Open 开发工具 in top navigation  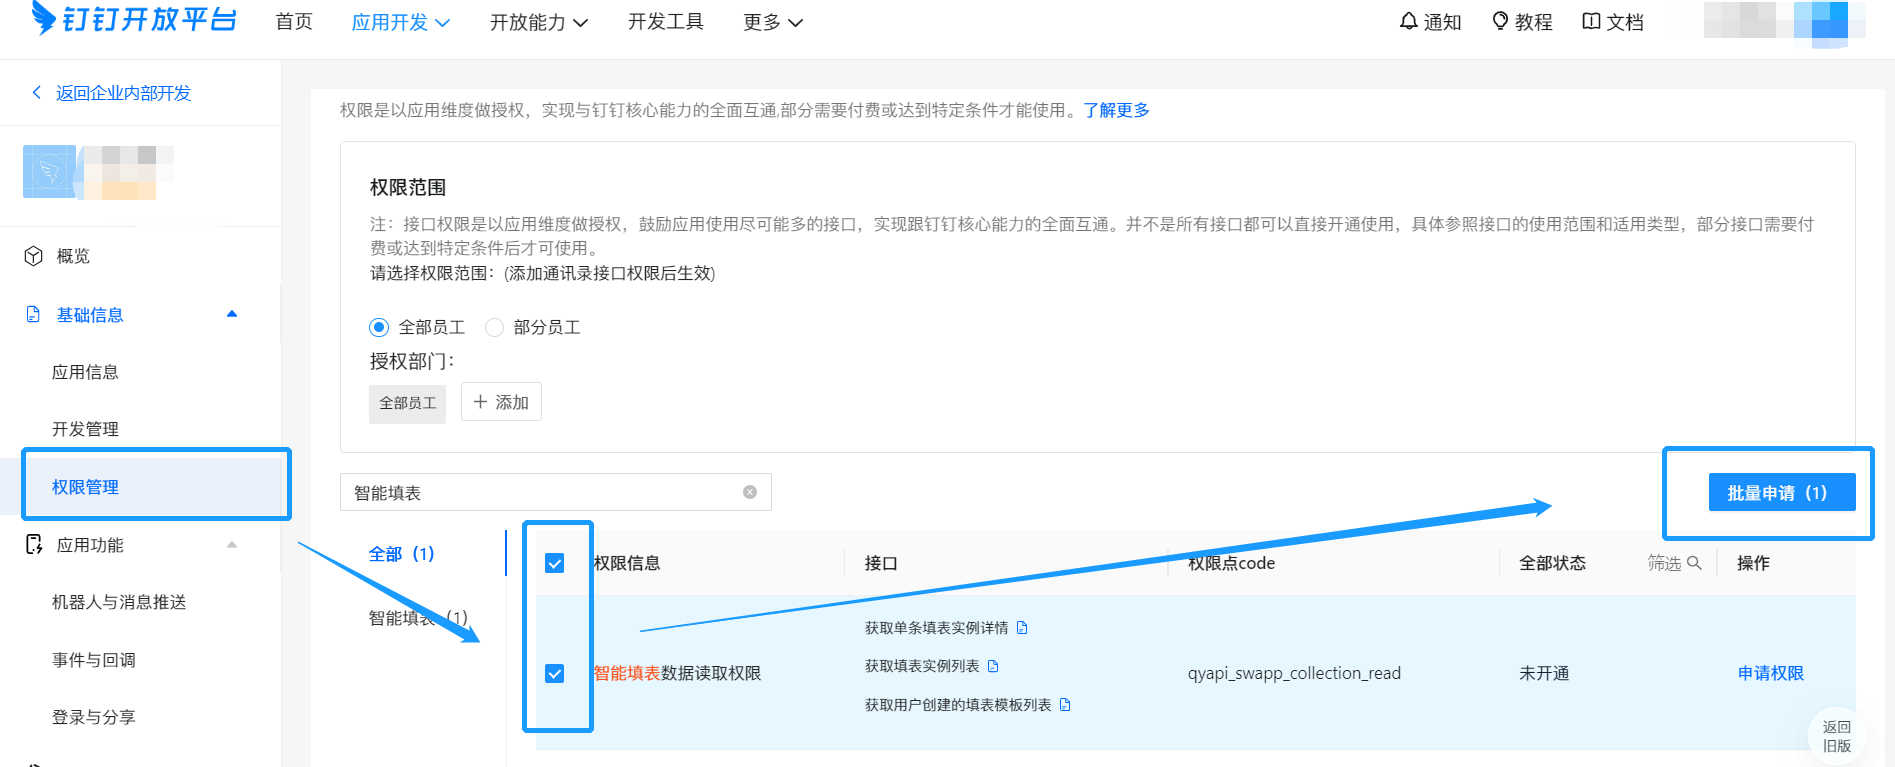pyautogui.click(x=666, y=22)
